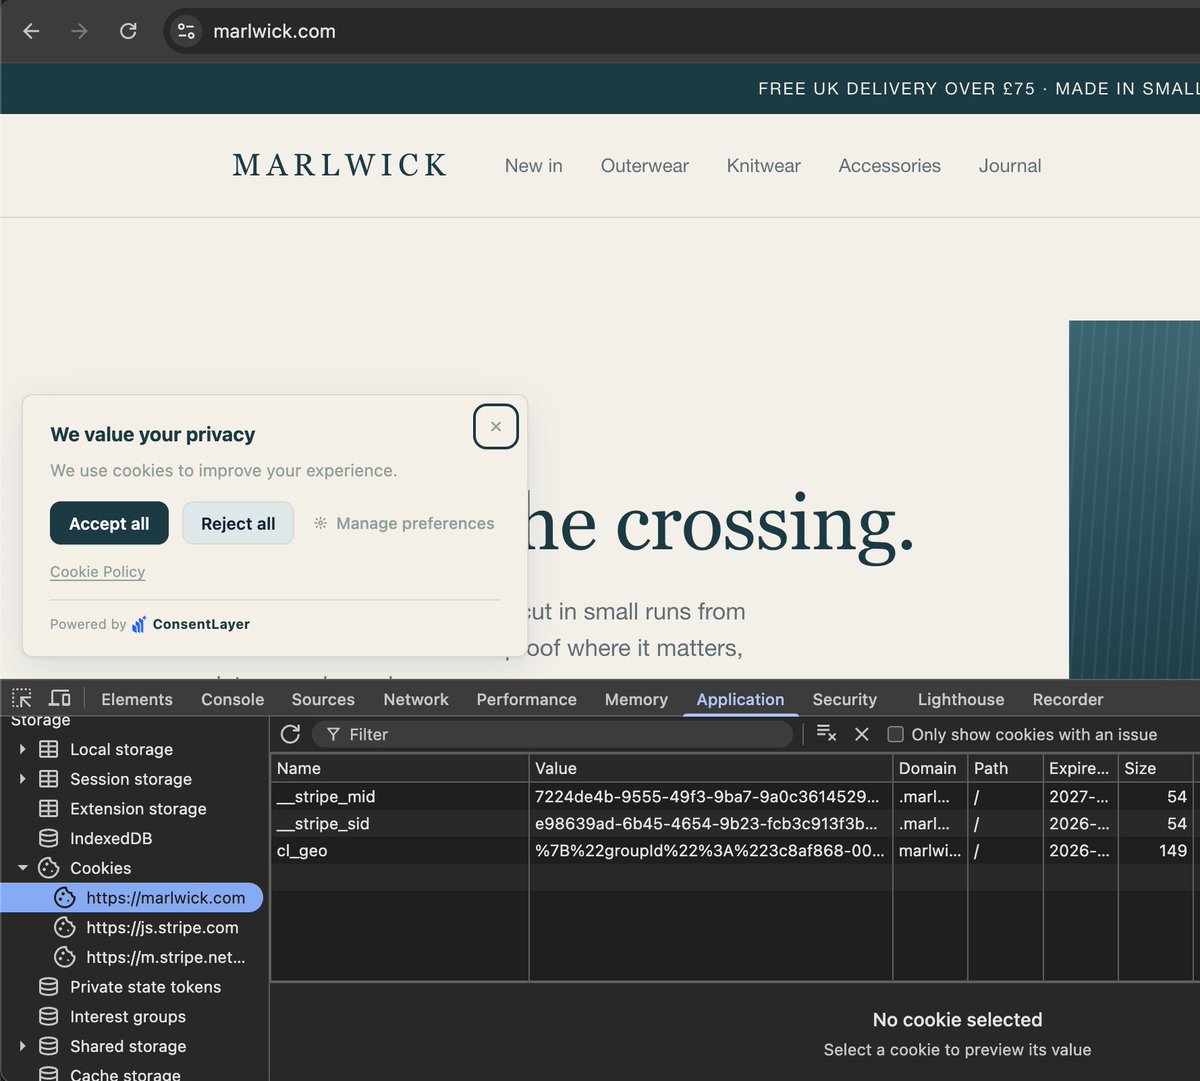The width and height of the screenshot is (1200, 1081).
Task: Open the New in menu
Action: click(534, 166)
